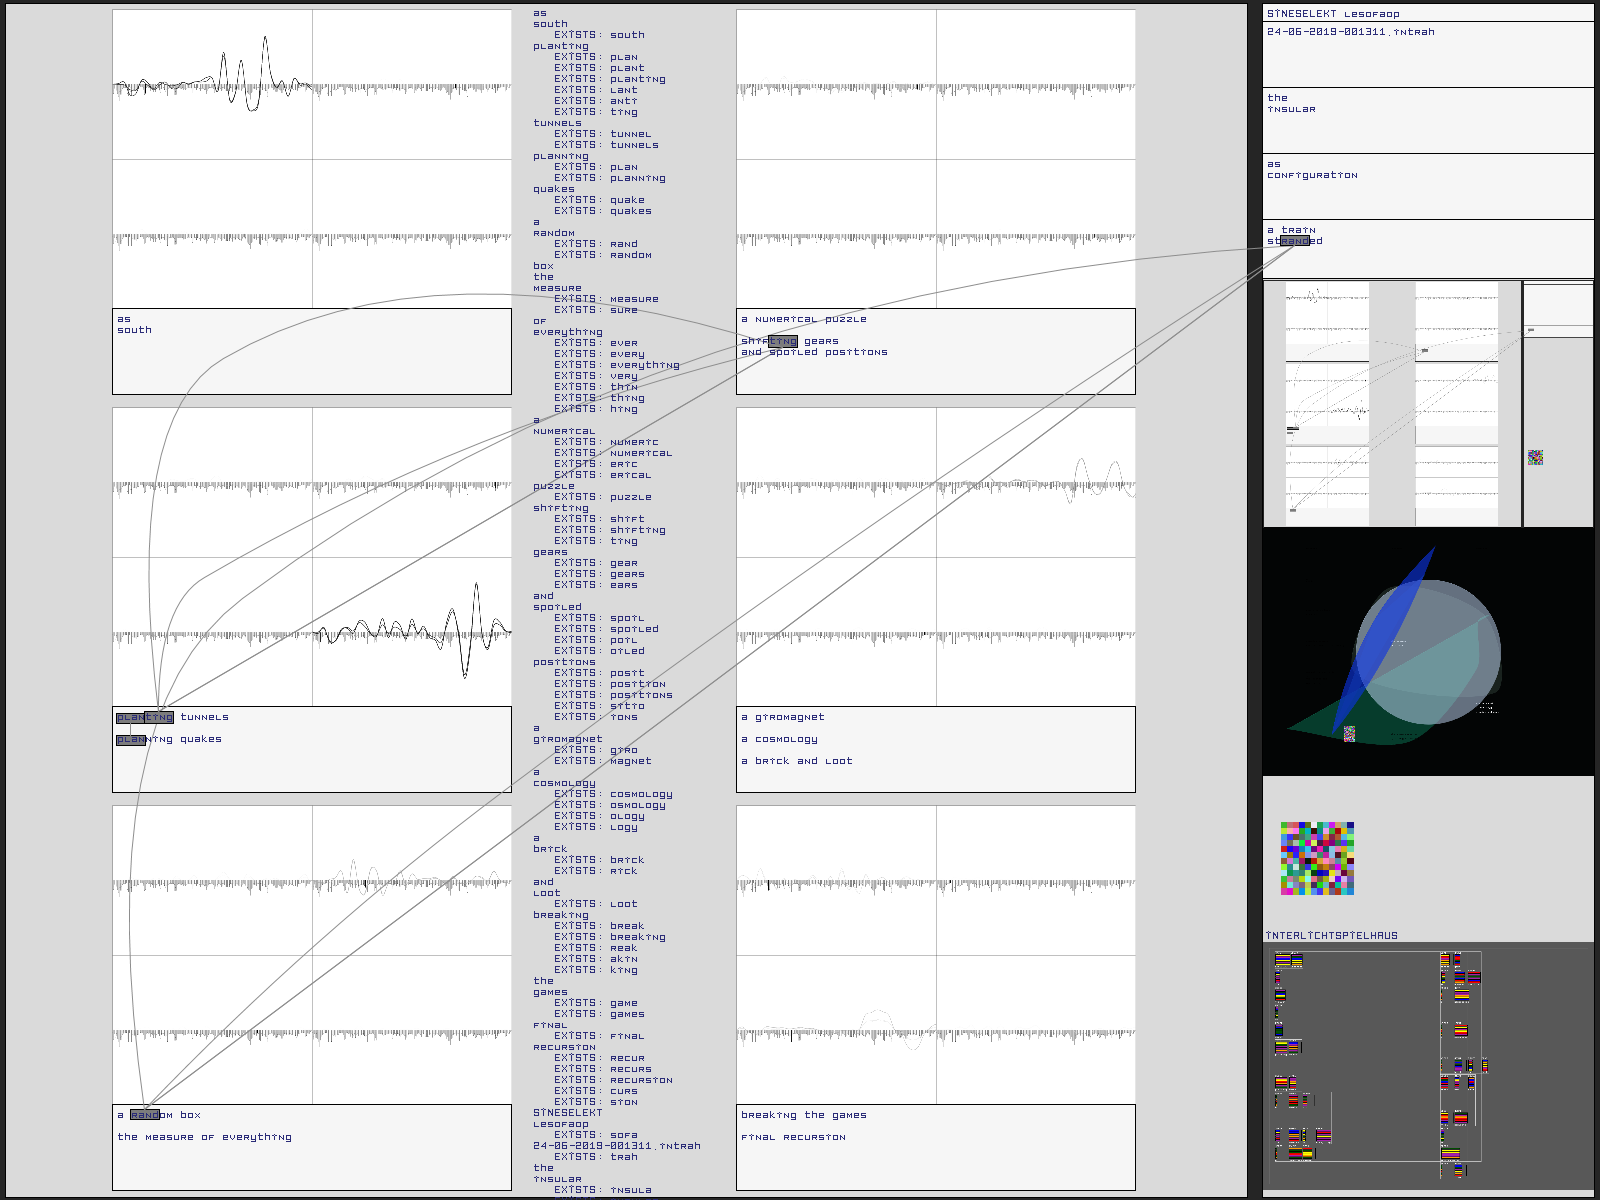Open the miniature waveform grid overview
1600x1200 pixels.
(x=1390, y=403)
